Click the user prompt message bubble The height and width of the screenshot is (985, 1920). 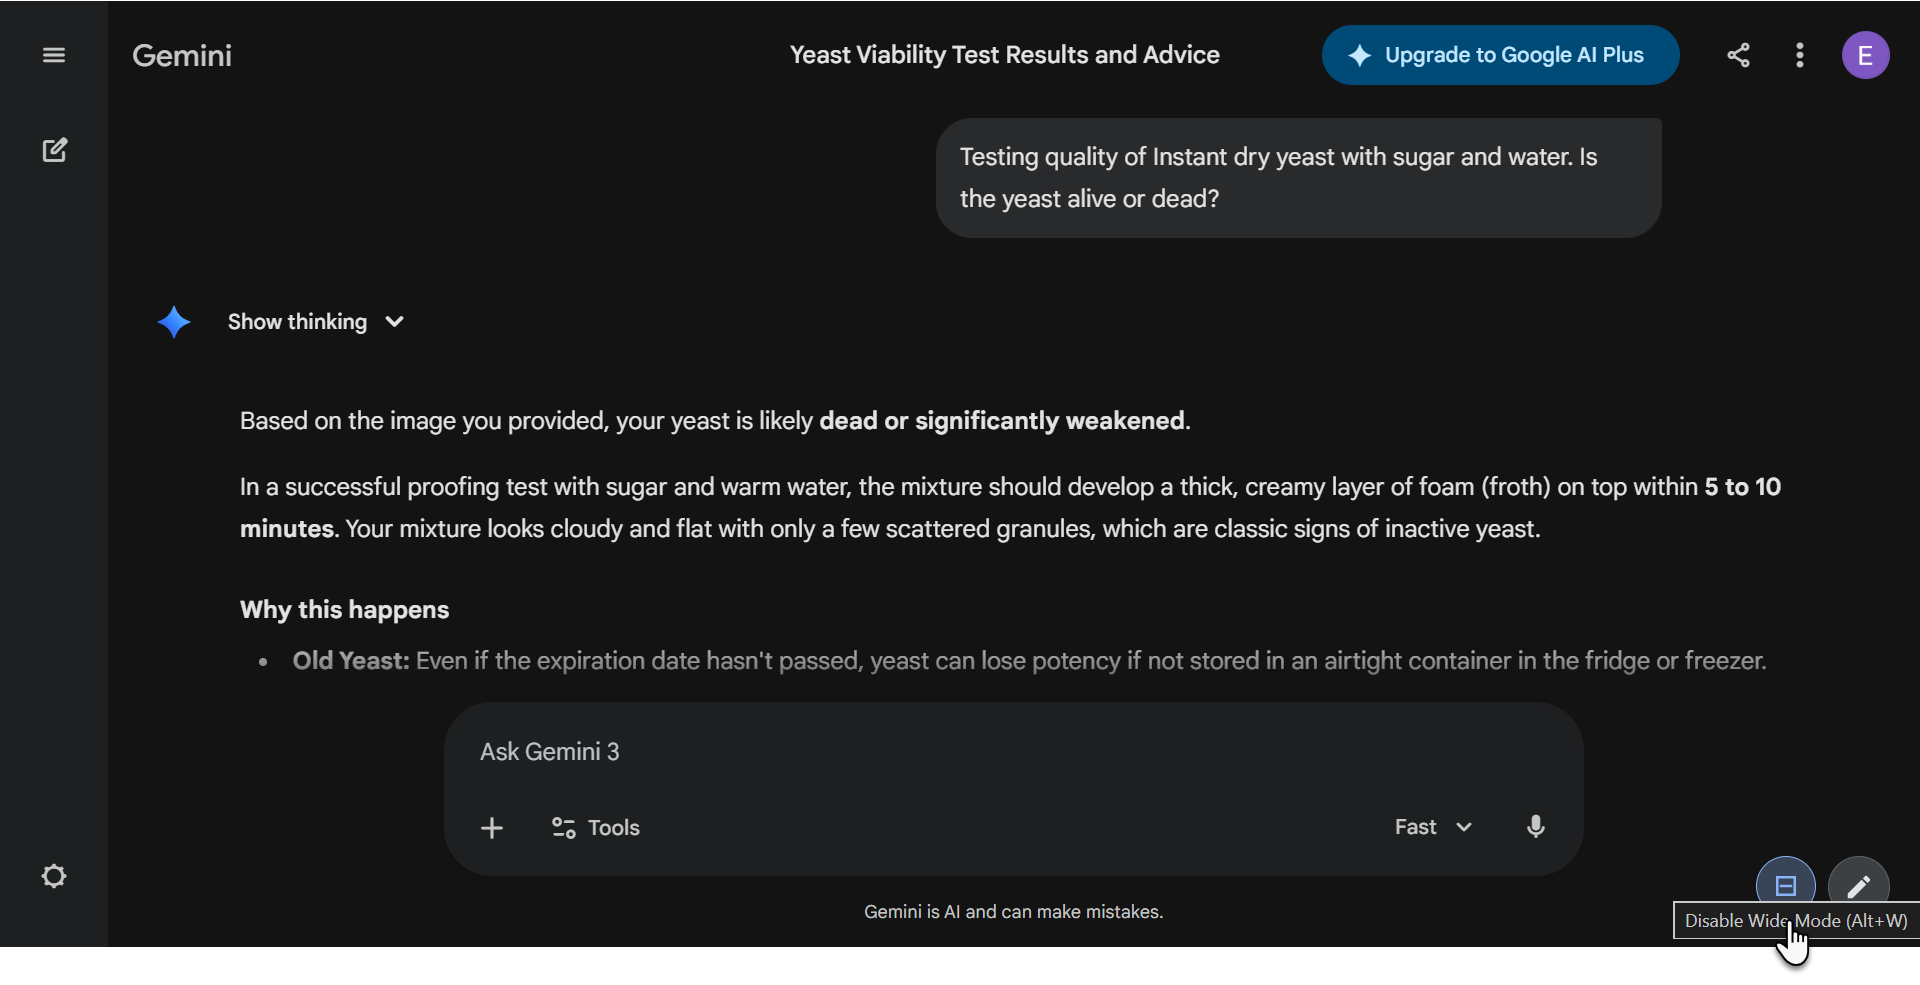click(x=1297, y=178)
